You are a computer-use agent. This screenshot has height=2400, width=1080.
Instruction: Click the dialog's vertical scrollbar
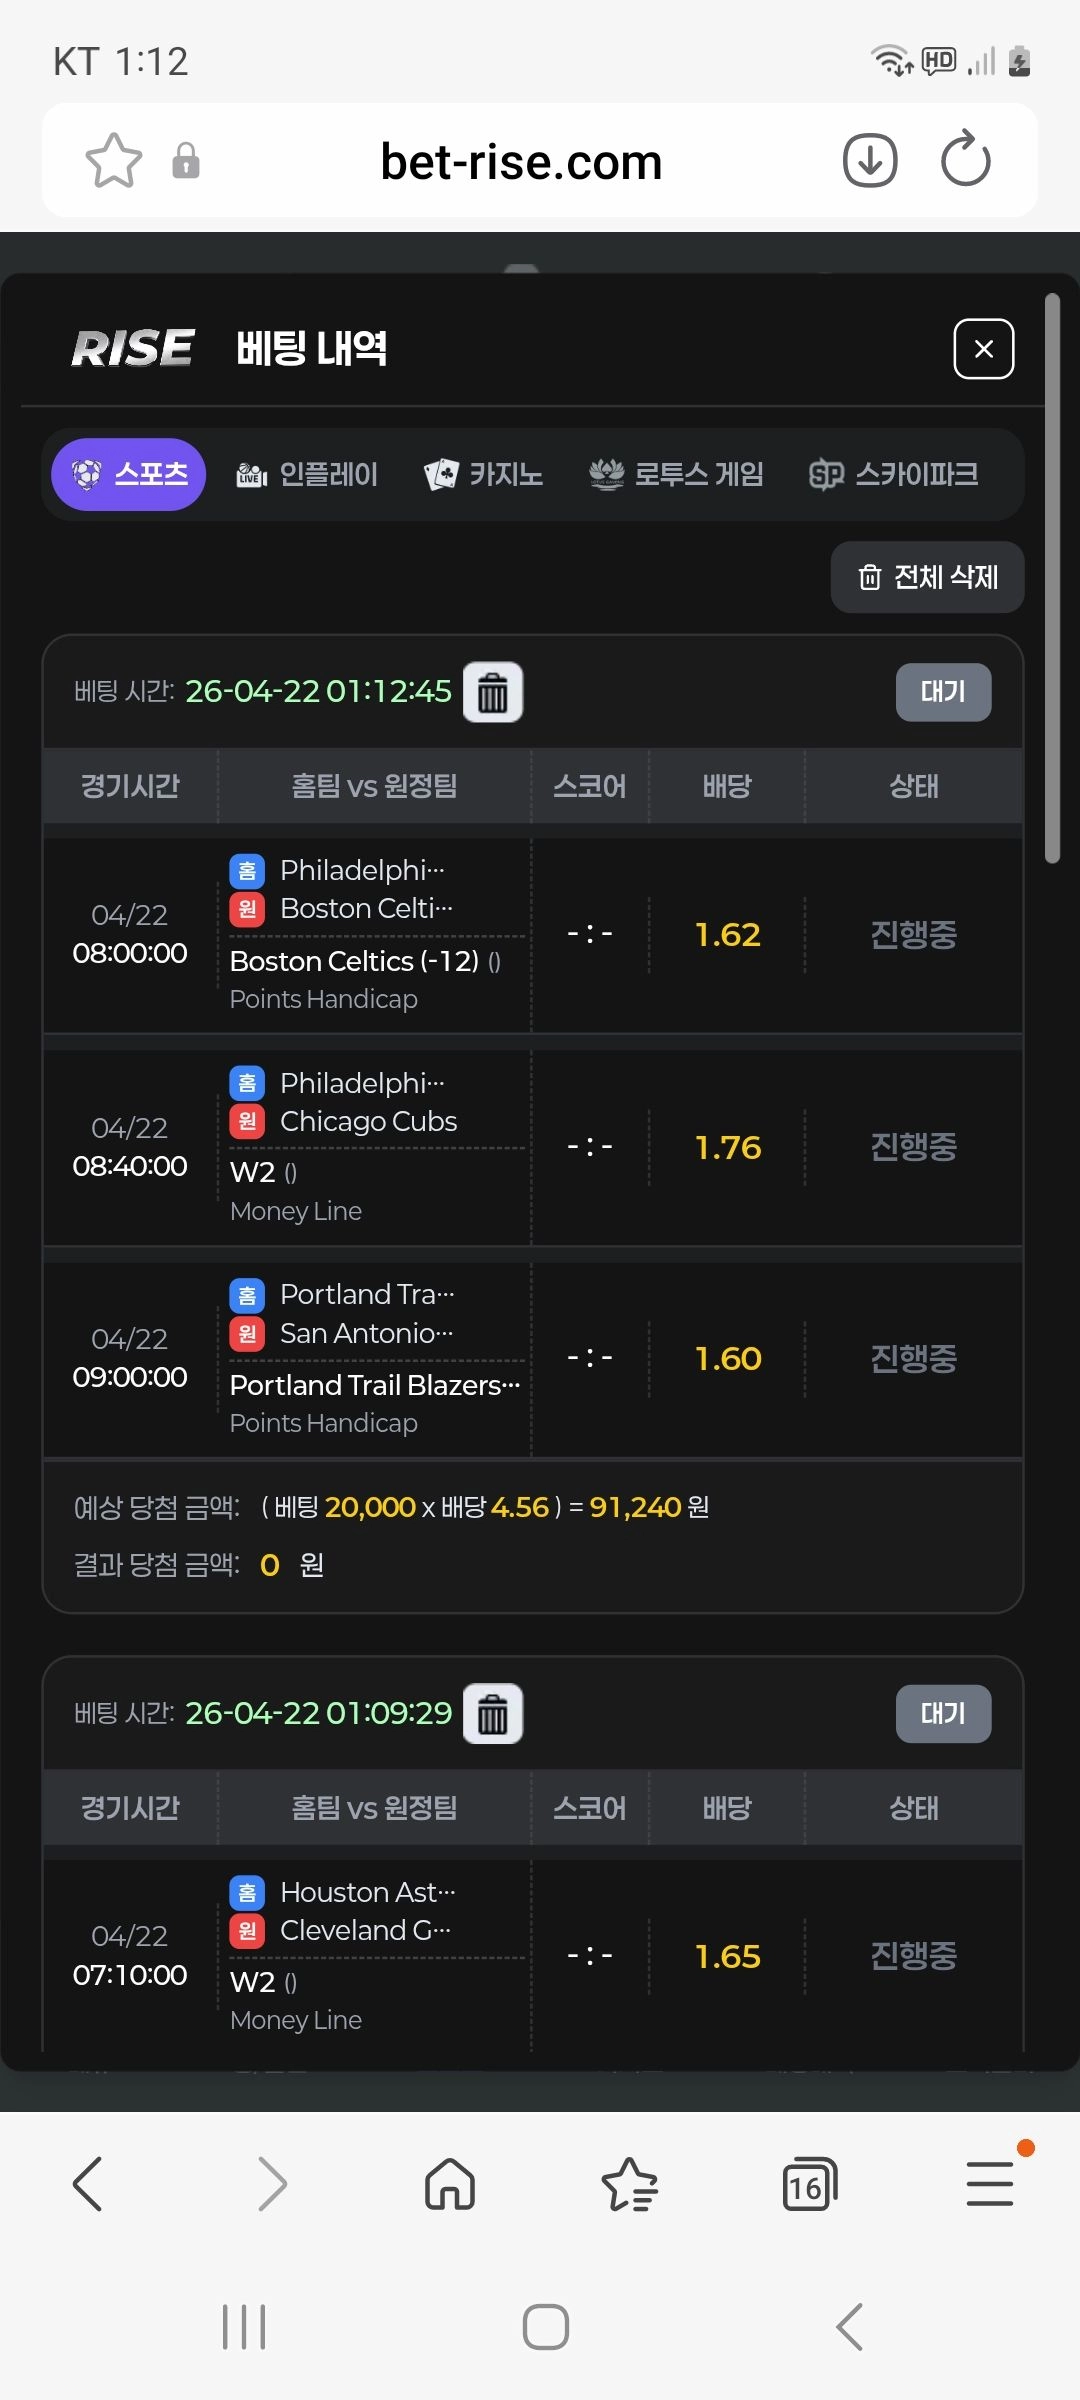(1052, 577)
